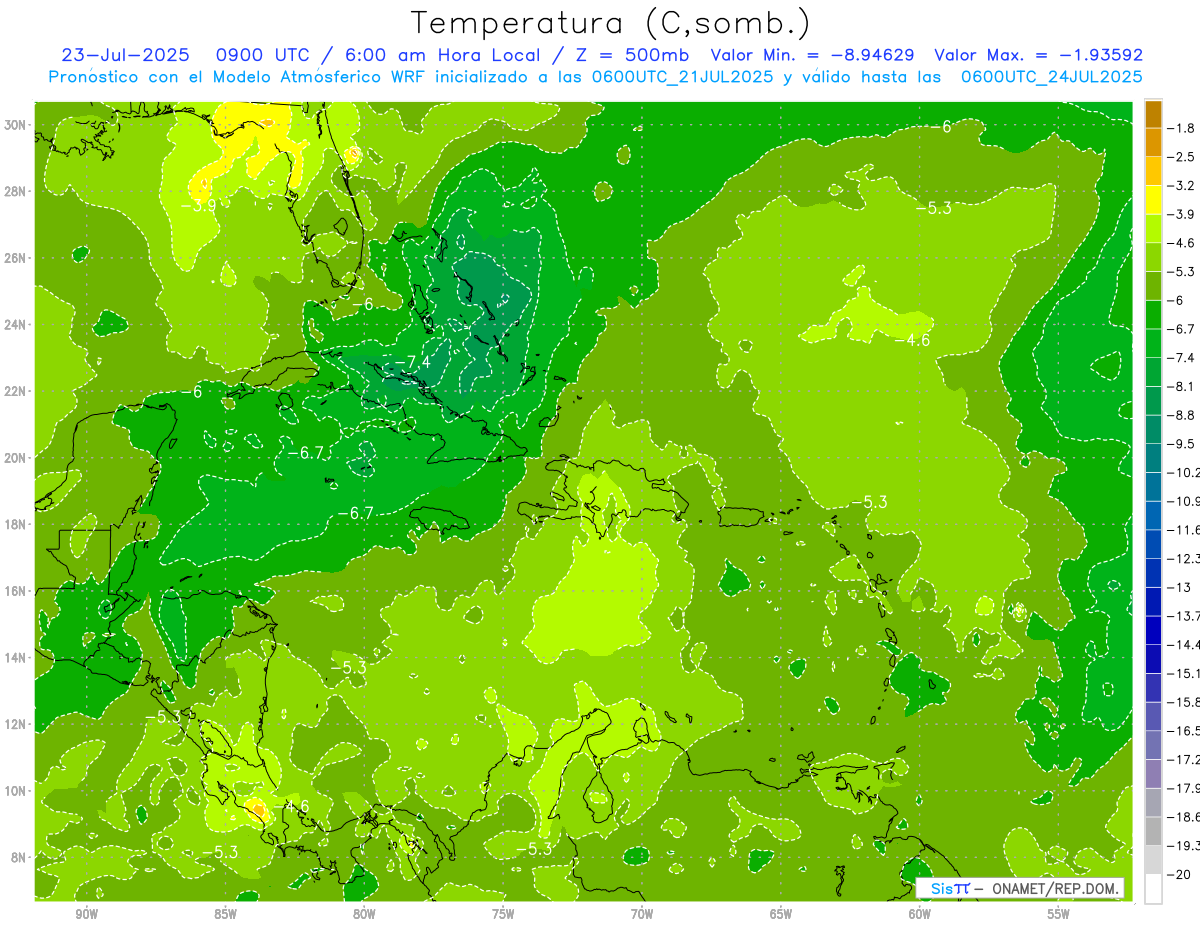
Task: Pick the legend swatch between -1.8 and -2.5
Action: point(1153,142)
